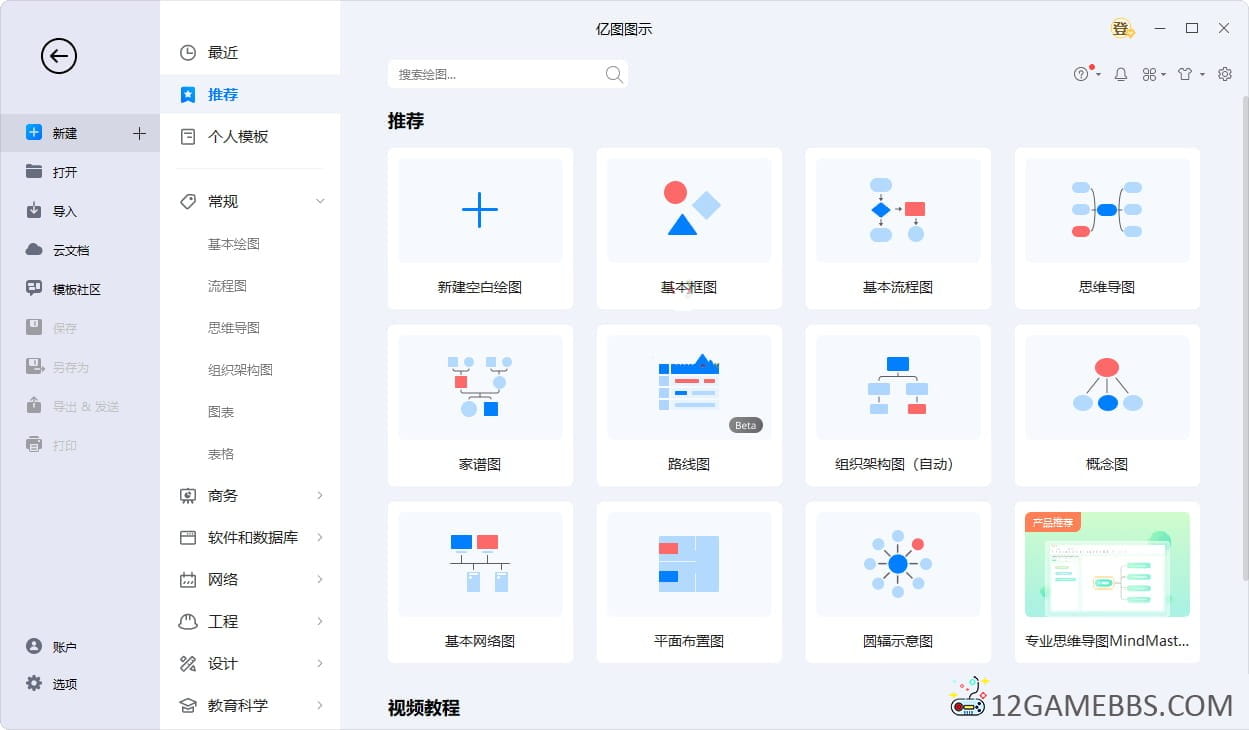The width and height of the screenshot is (1249, 730).
Task: Open the help question mark dropdown
Action: (1085, 74)
